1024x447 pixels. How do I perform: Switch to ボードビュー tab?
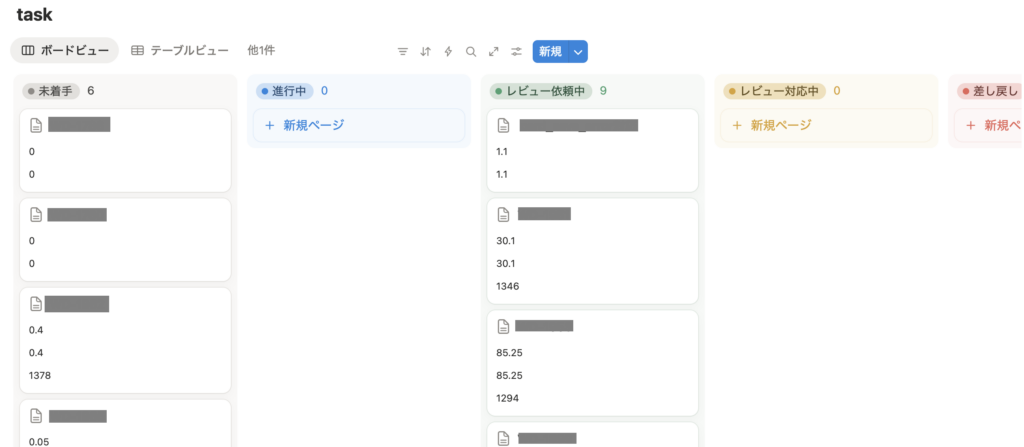tap(64, 50)
